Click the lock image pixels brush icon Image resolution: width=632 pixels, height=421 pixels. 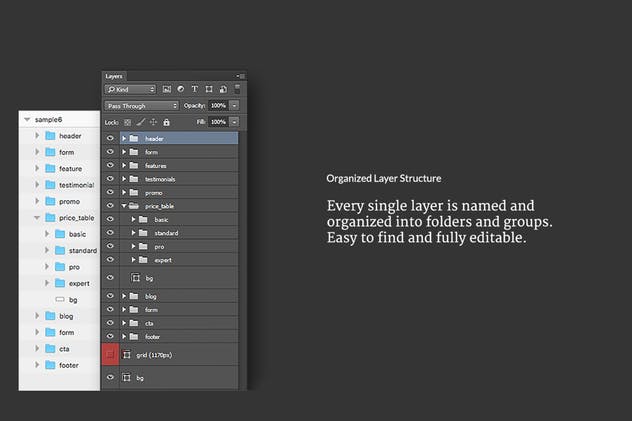(140, 122)
